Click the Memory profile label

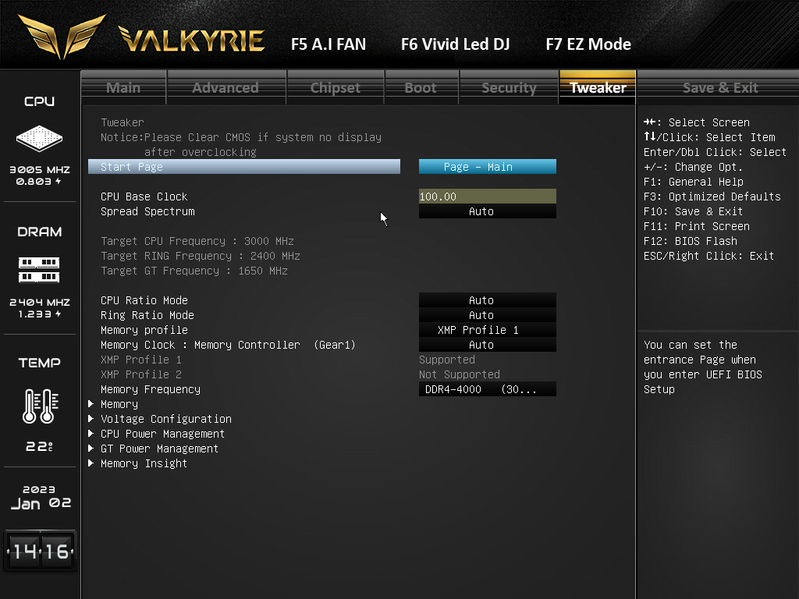tap(144, 330)
